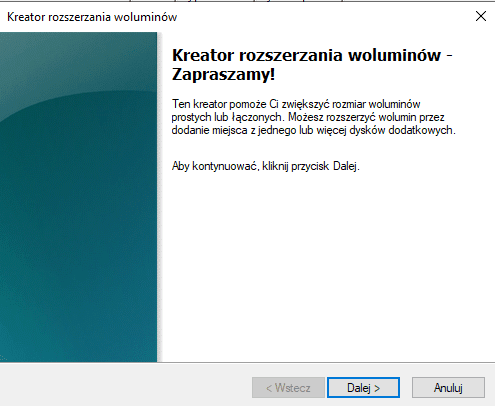495x406 pixels.
Task: Click the greyed-out < Wstecz button
Action: (x=288, y=387)
